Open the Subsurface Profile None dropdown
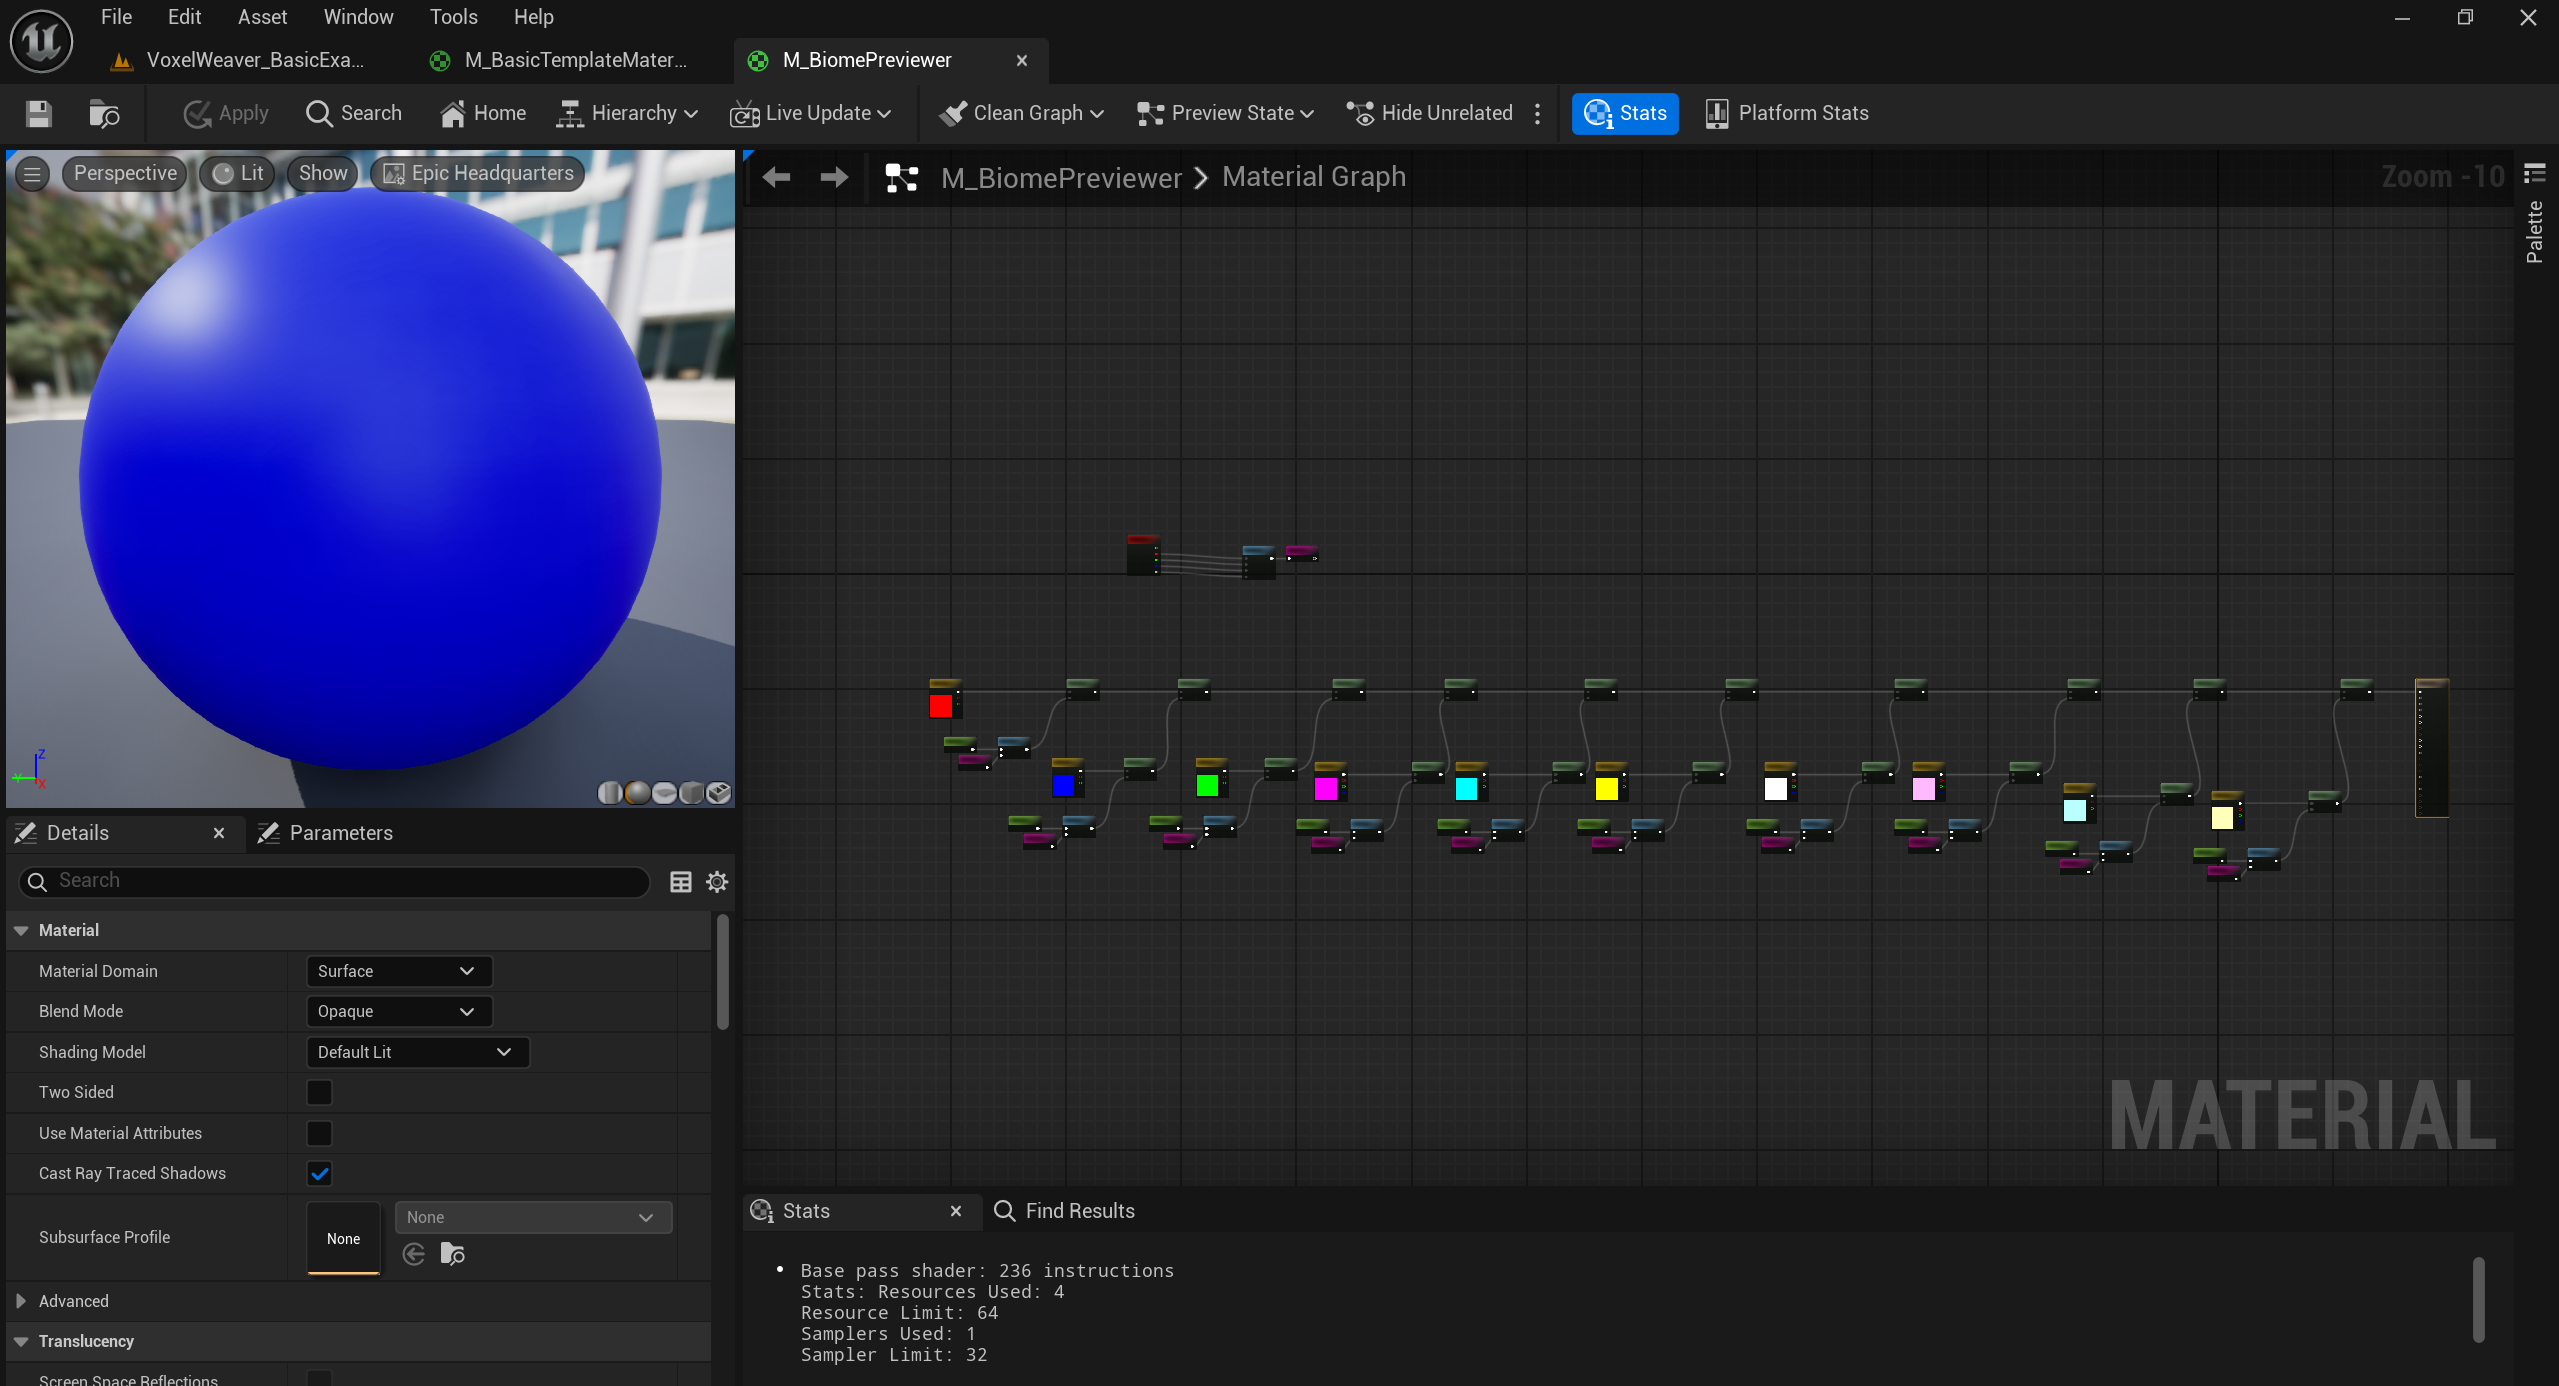The image size is (2559, 1386). pyautogui.click(x=533, y=1217)
